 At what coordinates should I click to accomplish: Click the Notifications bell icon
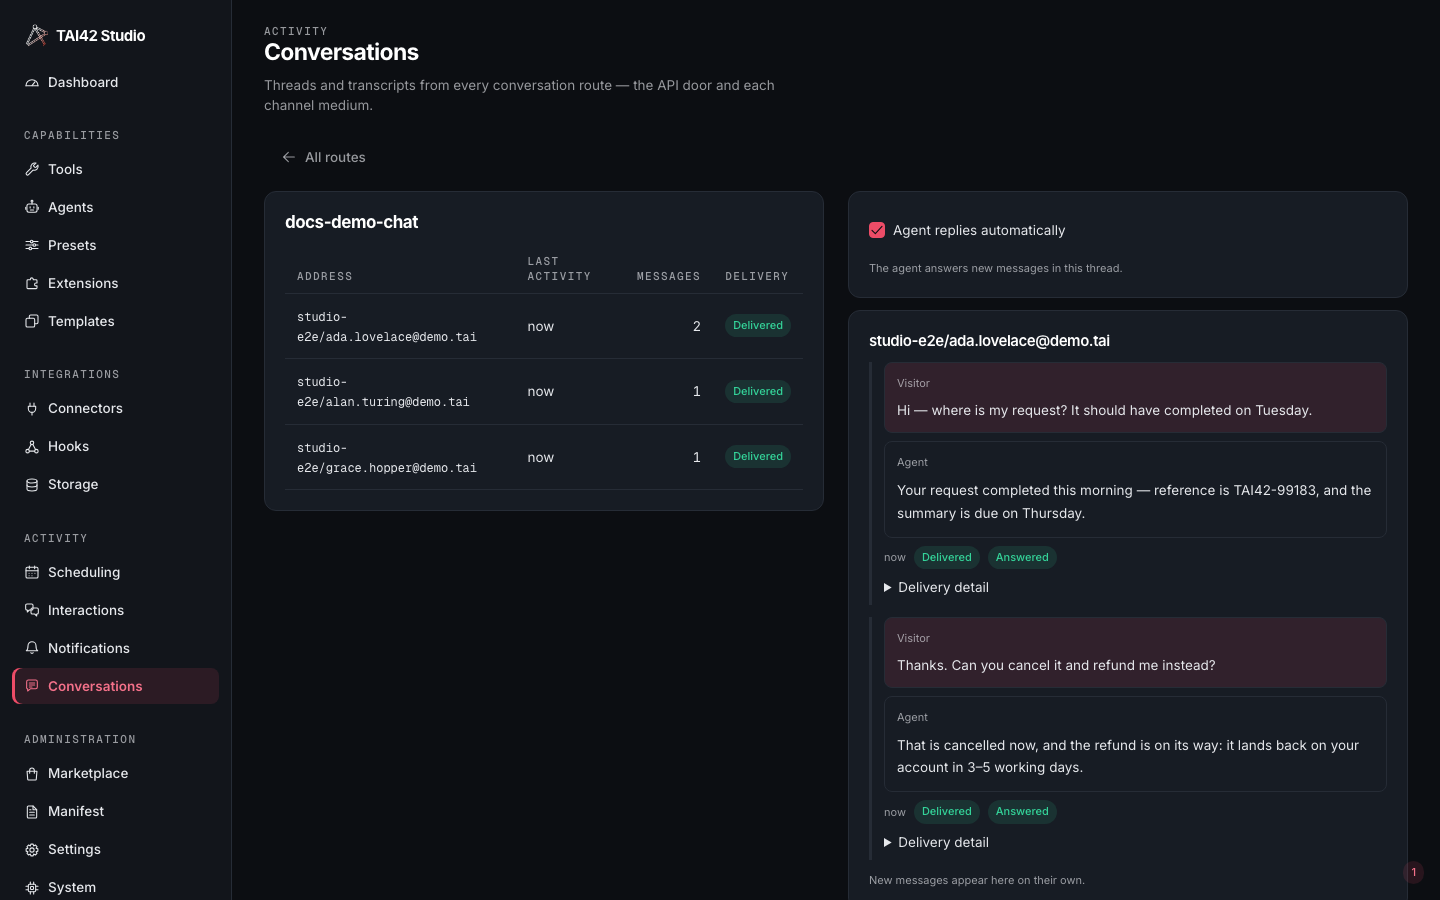32,649
